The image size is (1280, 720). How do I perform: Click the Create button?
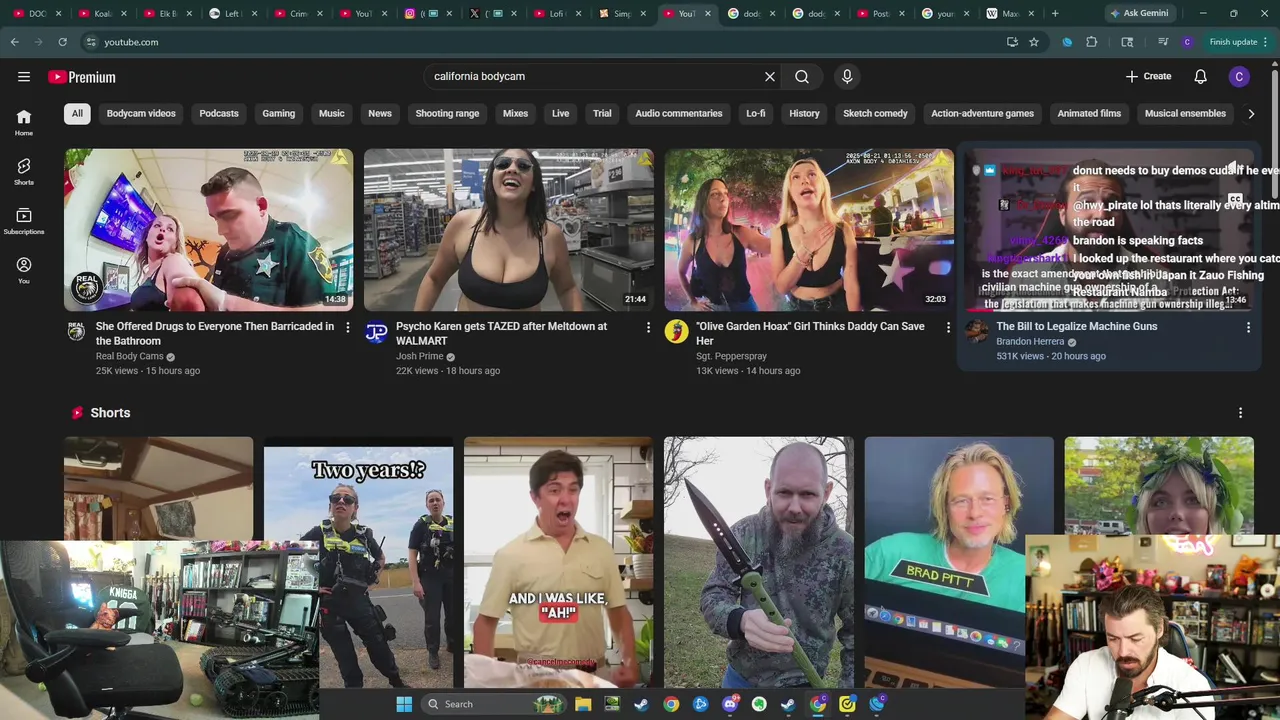1148,77
